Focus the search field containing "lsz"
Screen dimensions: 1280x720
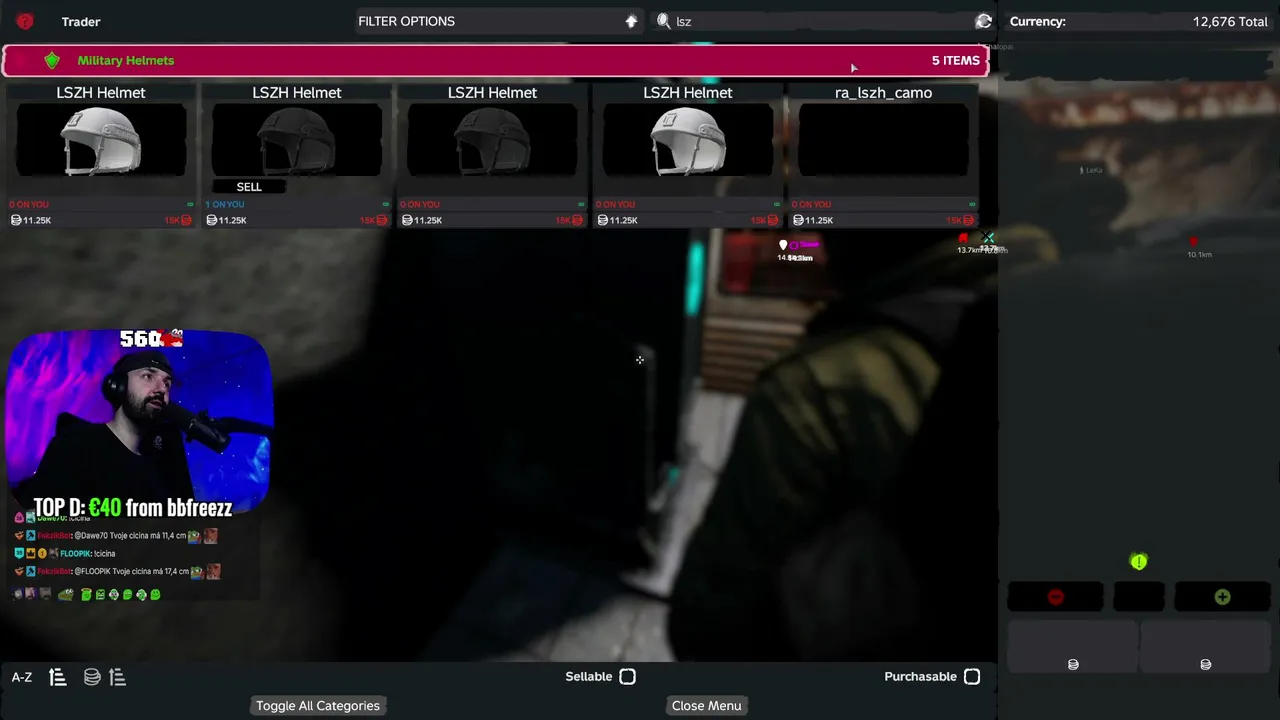823,21
